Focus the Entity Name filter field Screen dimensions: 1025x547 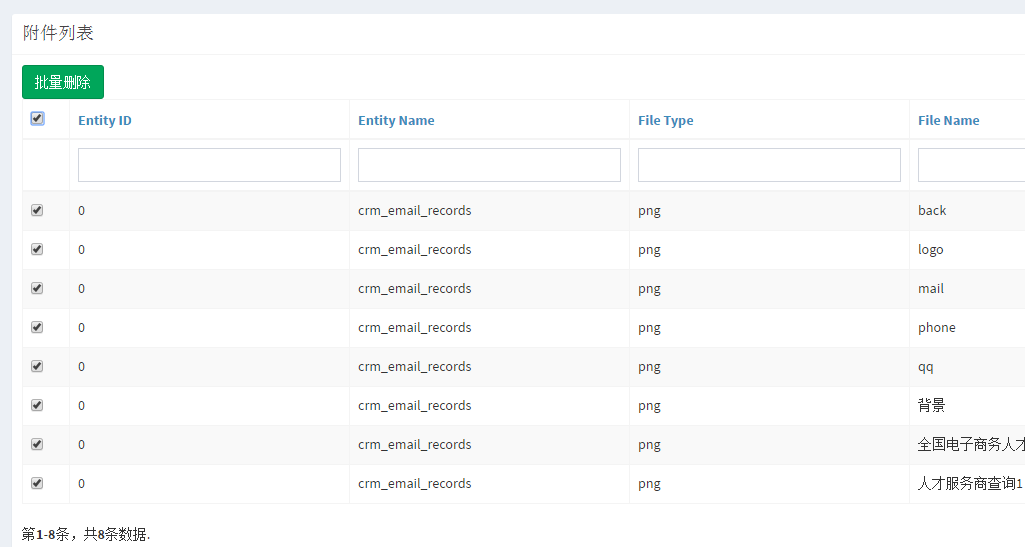(489, 165)
